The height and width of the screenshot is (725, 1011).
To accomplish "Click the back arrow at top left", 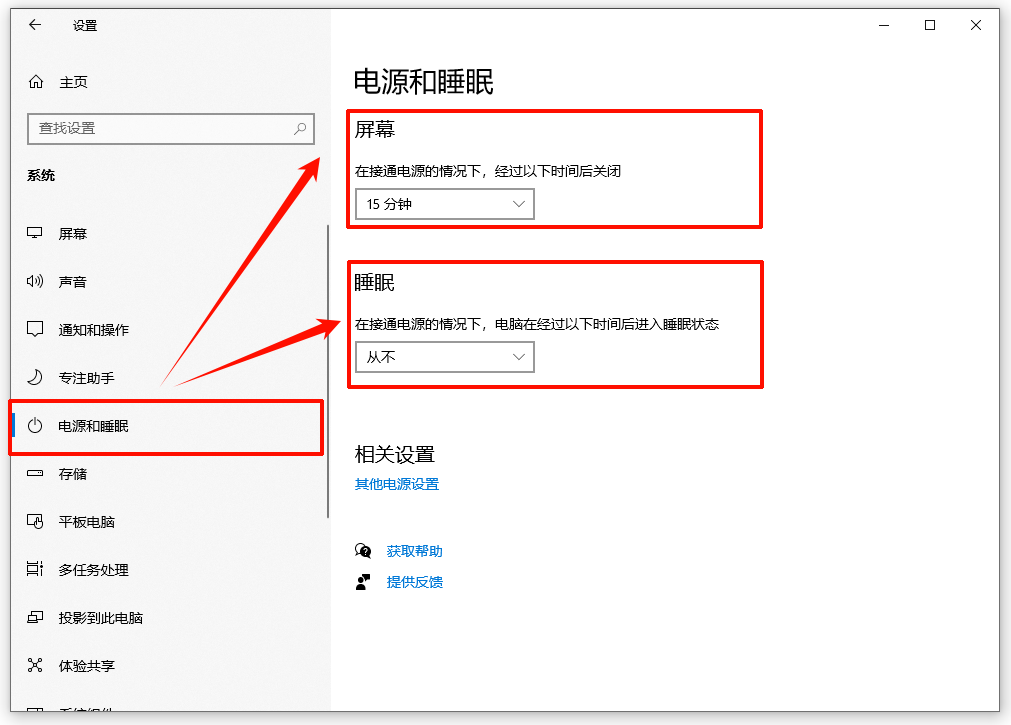I will [x=35, y=25].
